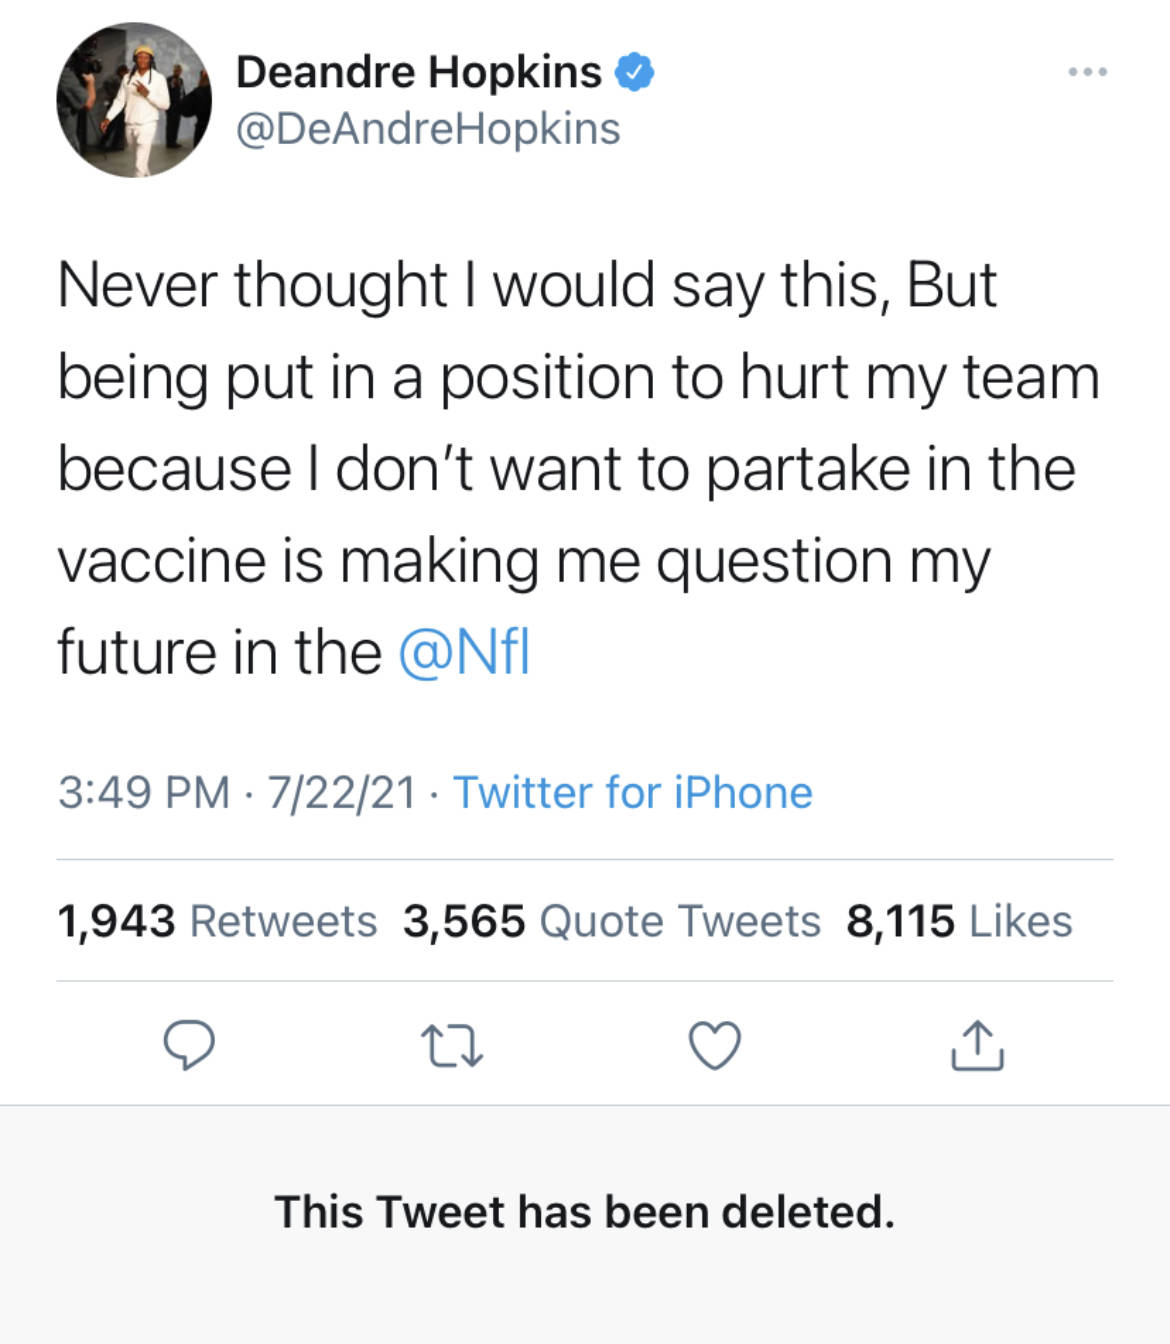
Task: Tap the tweet body text
Action: pos(576,468)
